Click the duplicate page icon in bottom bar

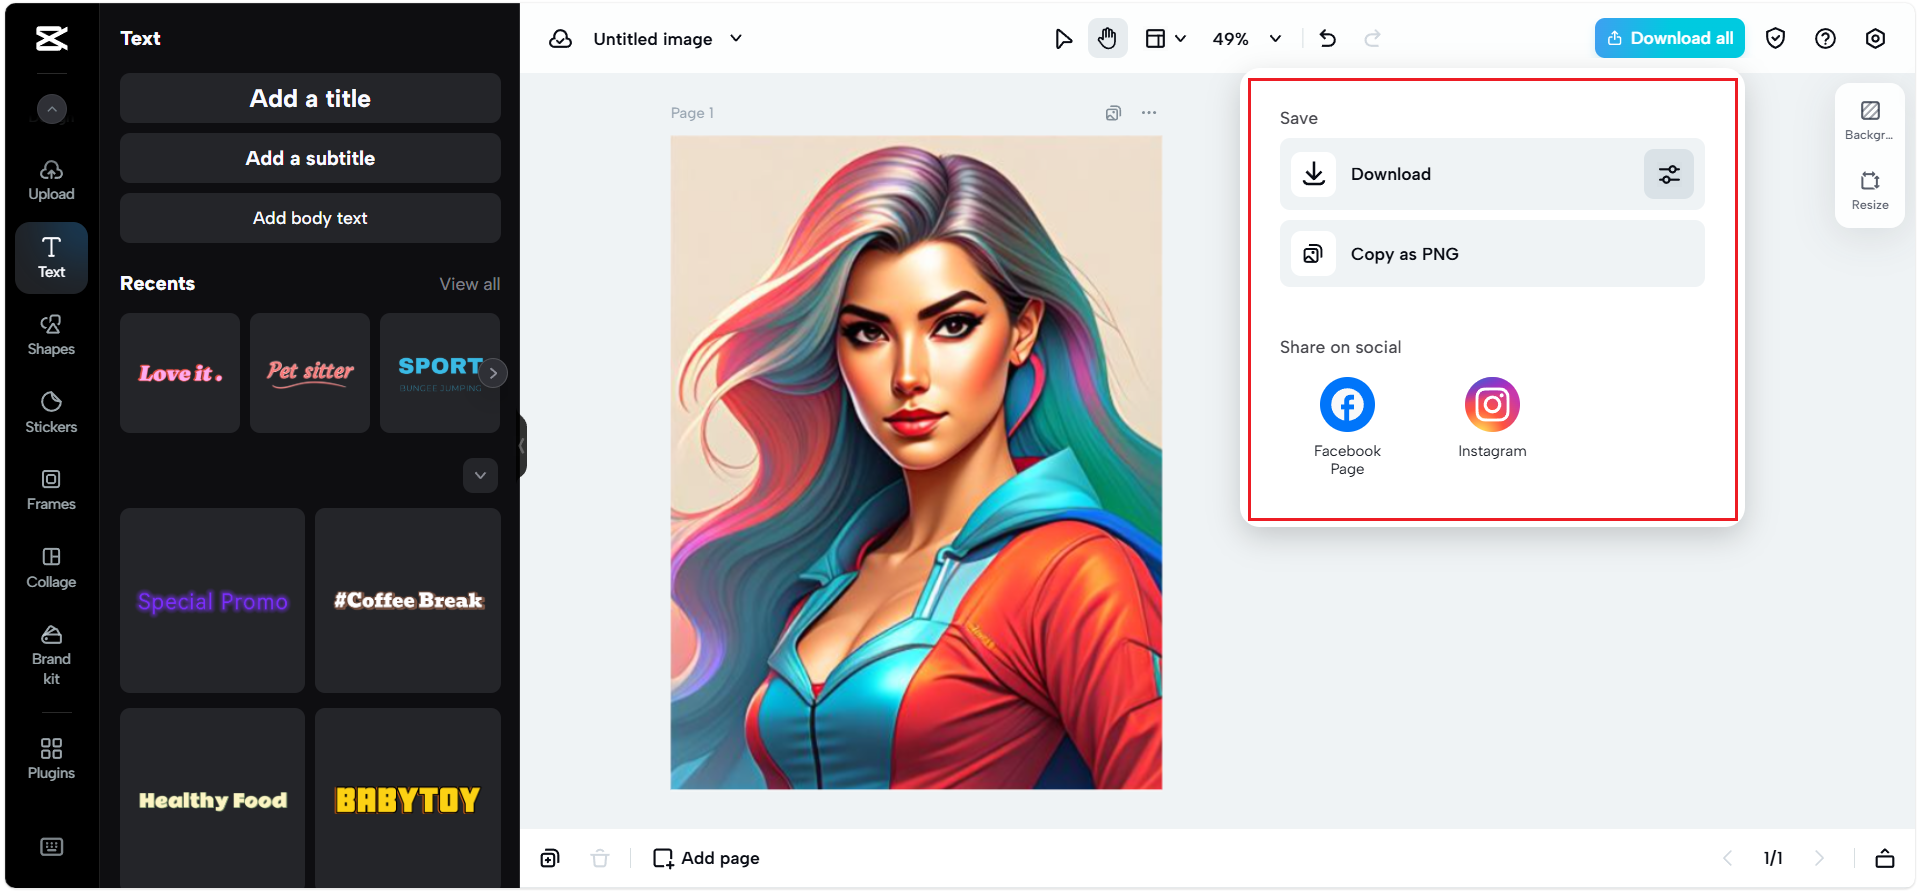pos(550,858)
